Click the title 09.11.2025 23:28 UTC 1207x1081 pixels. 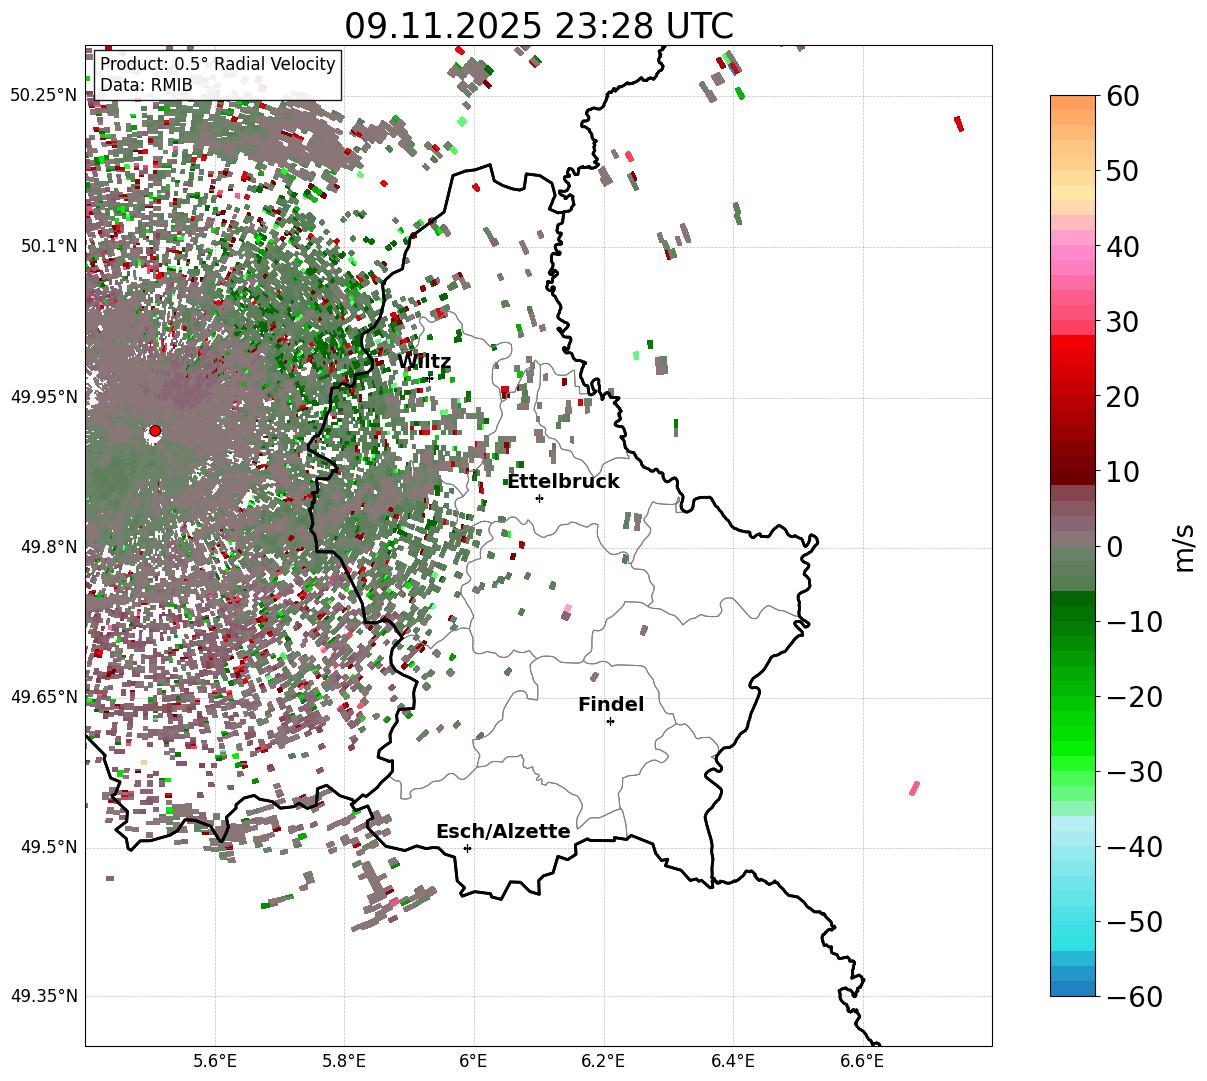point(538,25)
